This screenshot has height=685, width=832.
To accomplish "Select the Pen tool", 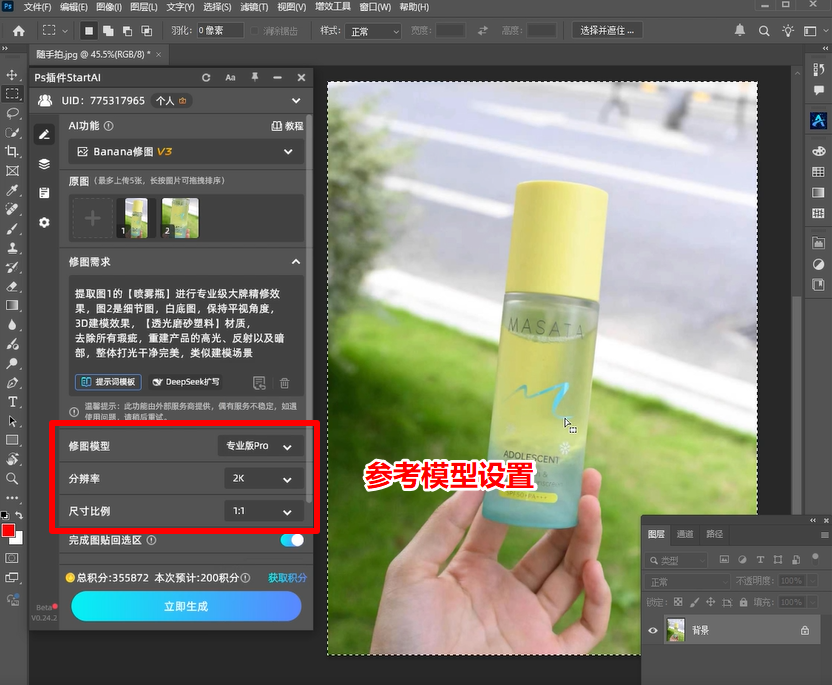I will [x=12, y=383].
